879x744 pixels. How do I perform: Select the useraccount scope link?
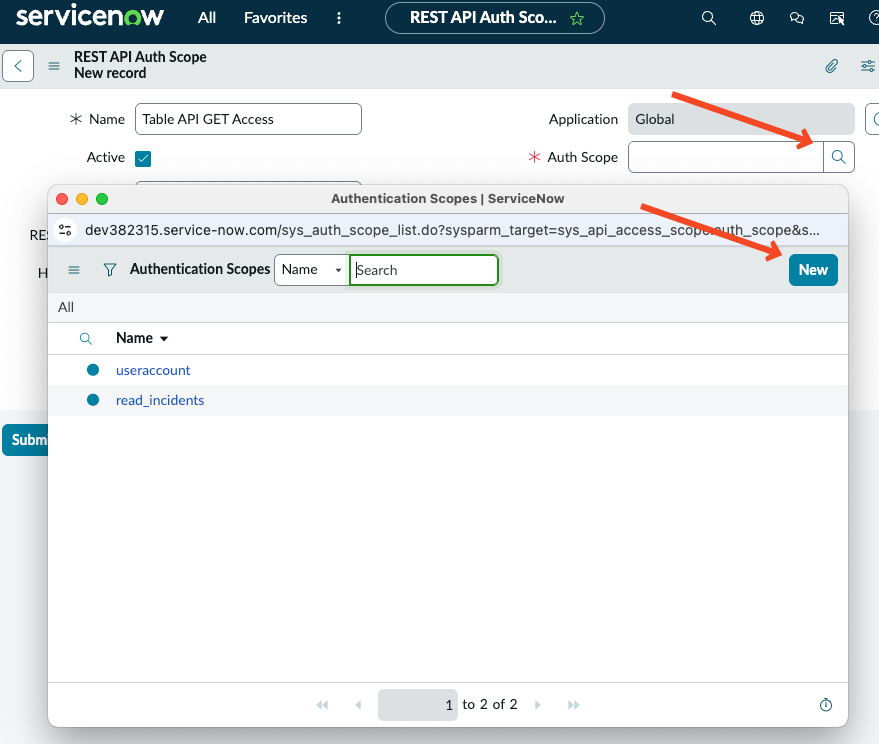153,370
